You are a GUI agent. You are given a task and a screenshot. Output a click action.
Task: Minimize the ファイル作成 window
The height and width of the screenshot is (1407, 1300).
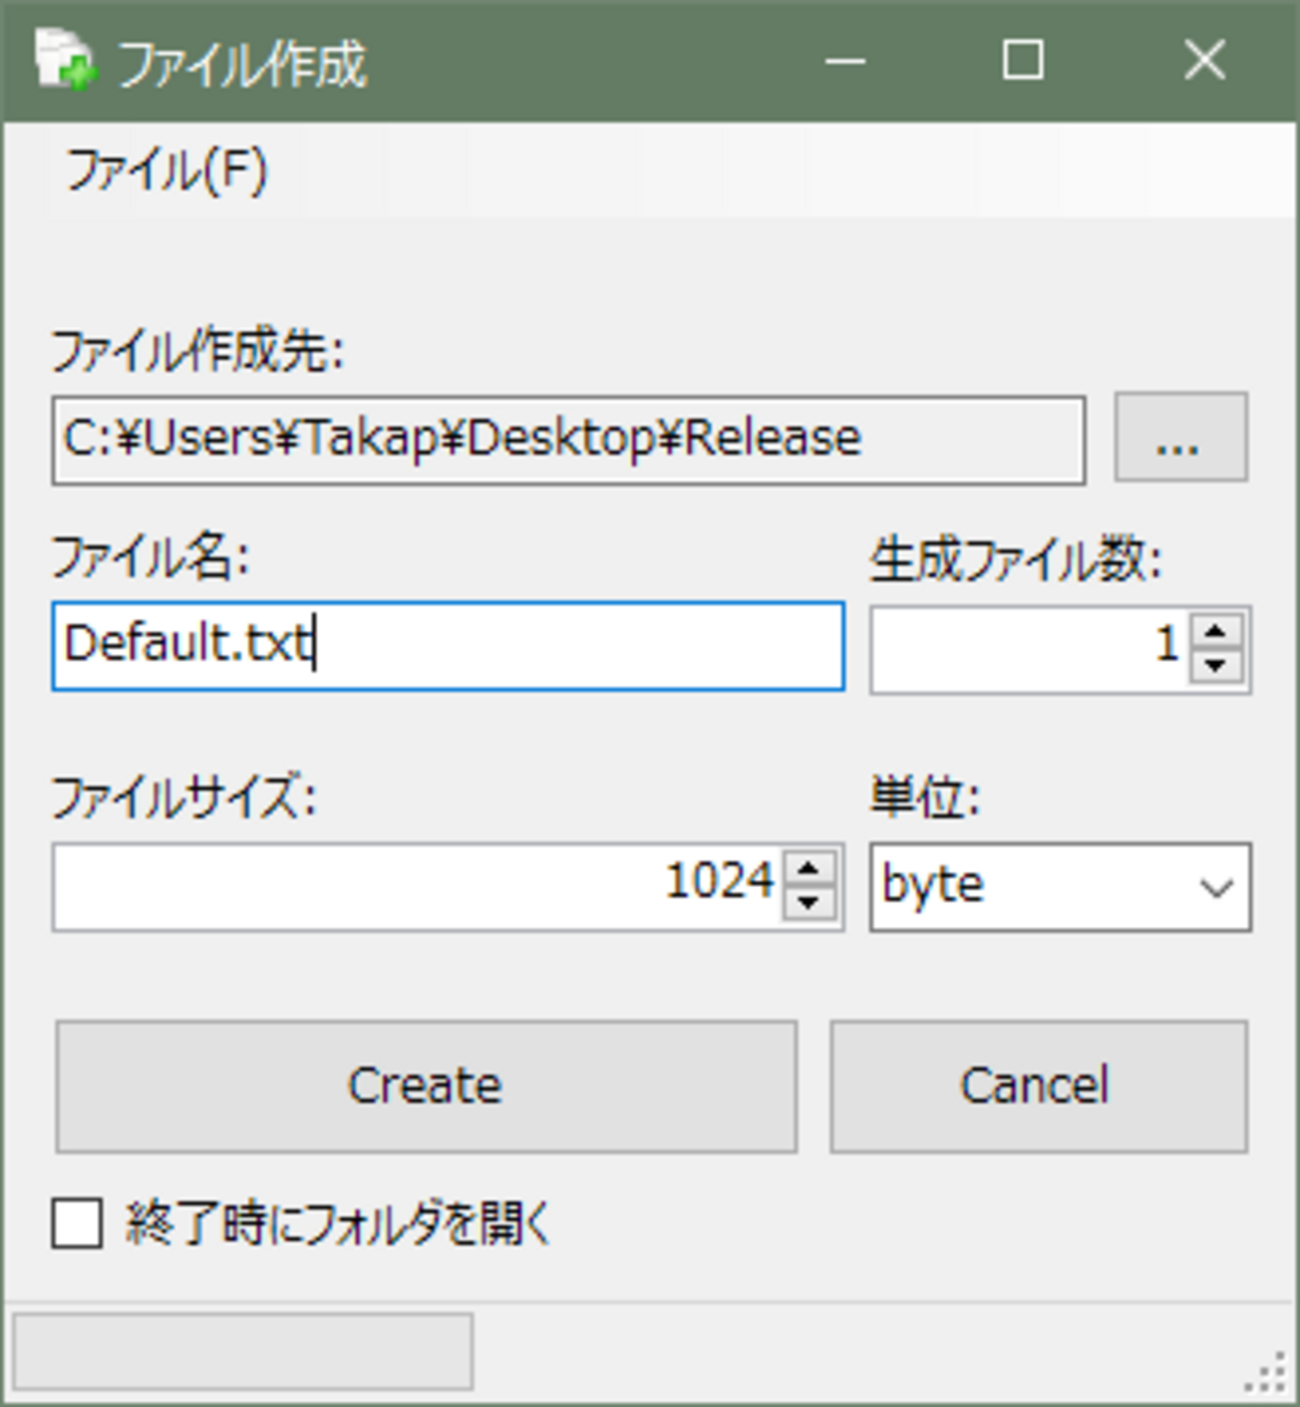point(844,61)
